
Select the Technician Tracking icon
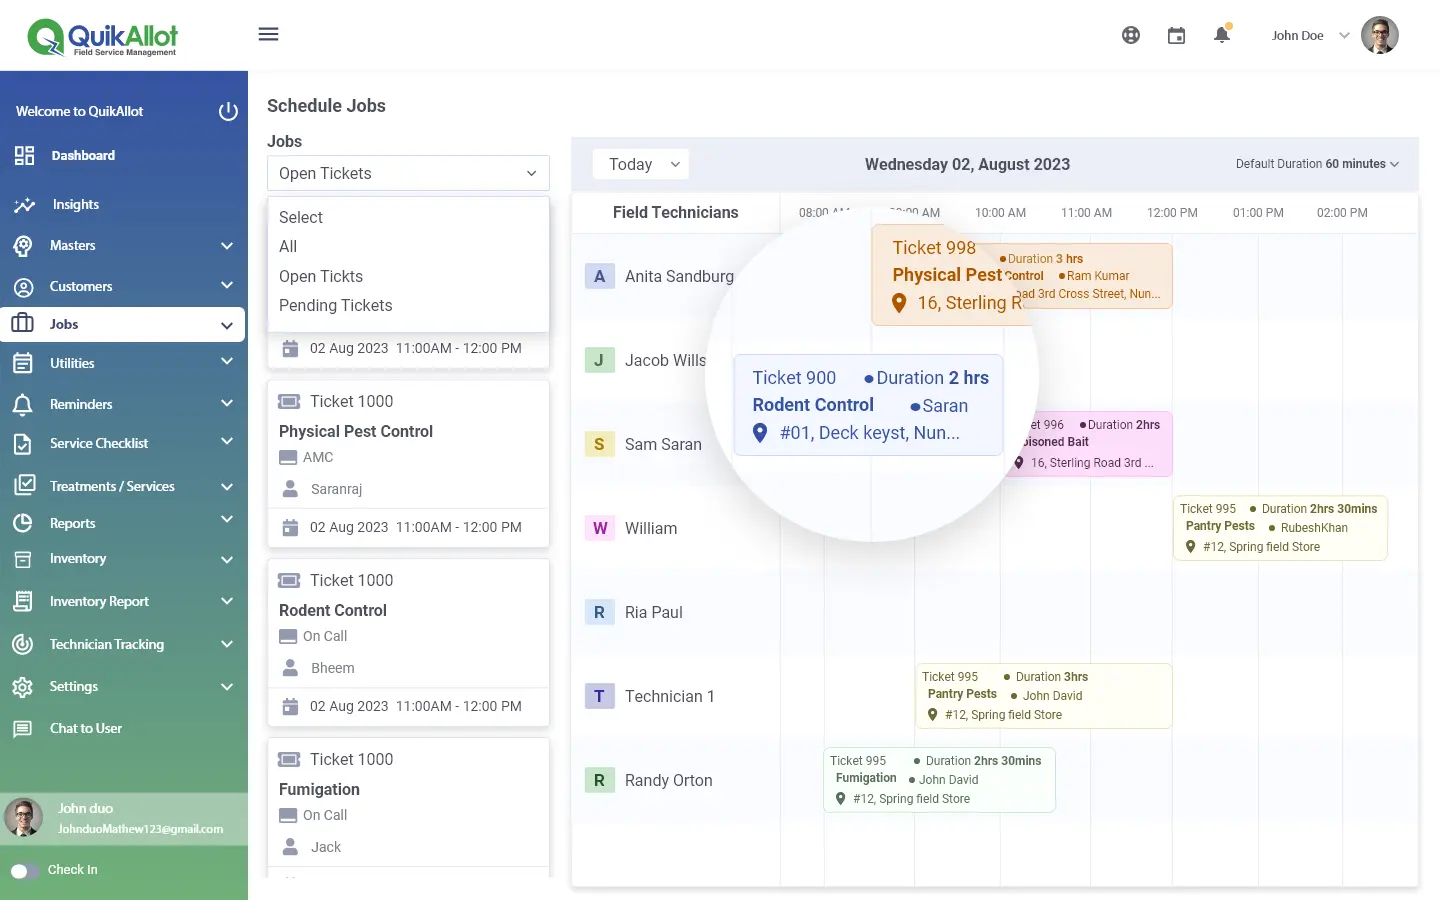pyautogui.click(x=22, y=644)
